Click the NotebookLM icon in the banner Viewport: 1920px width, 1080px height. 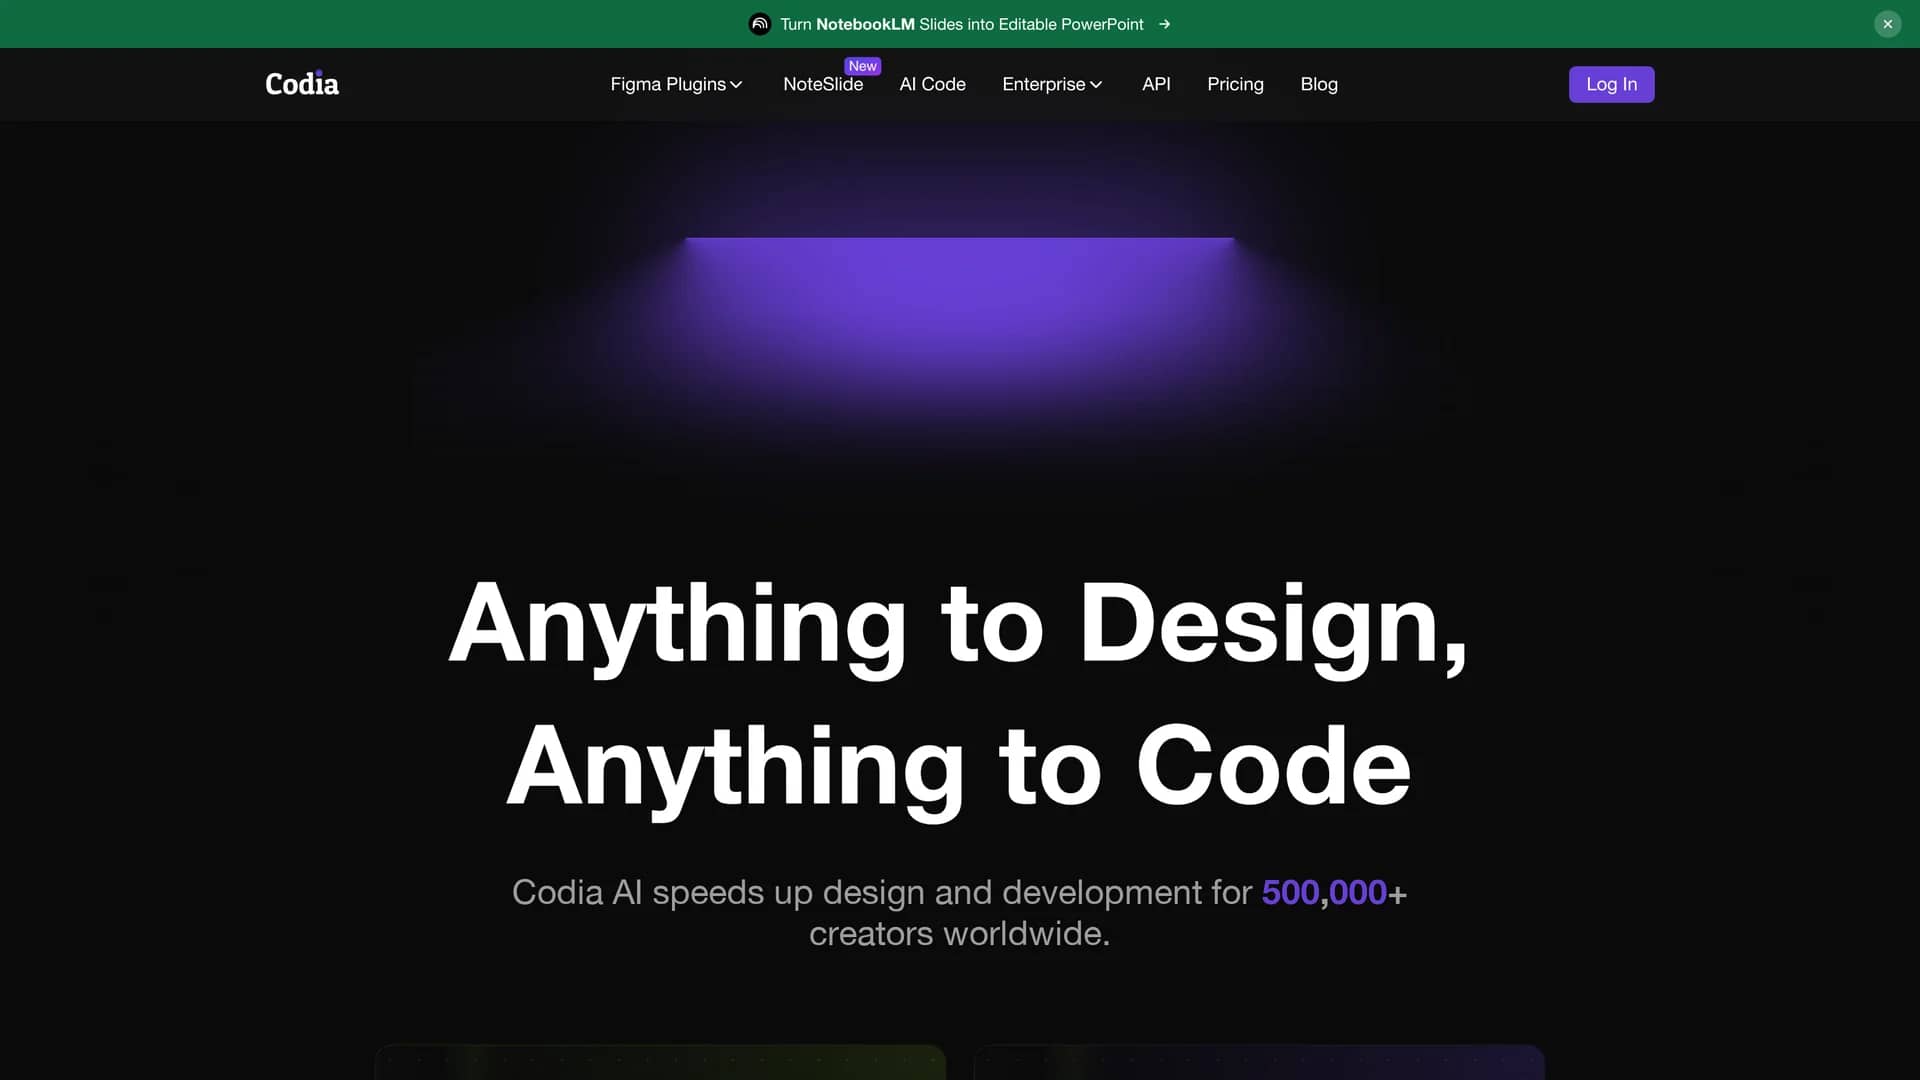pos(760,24)
